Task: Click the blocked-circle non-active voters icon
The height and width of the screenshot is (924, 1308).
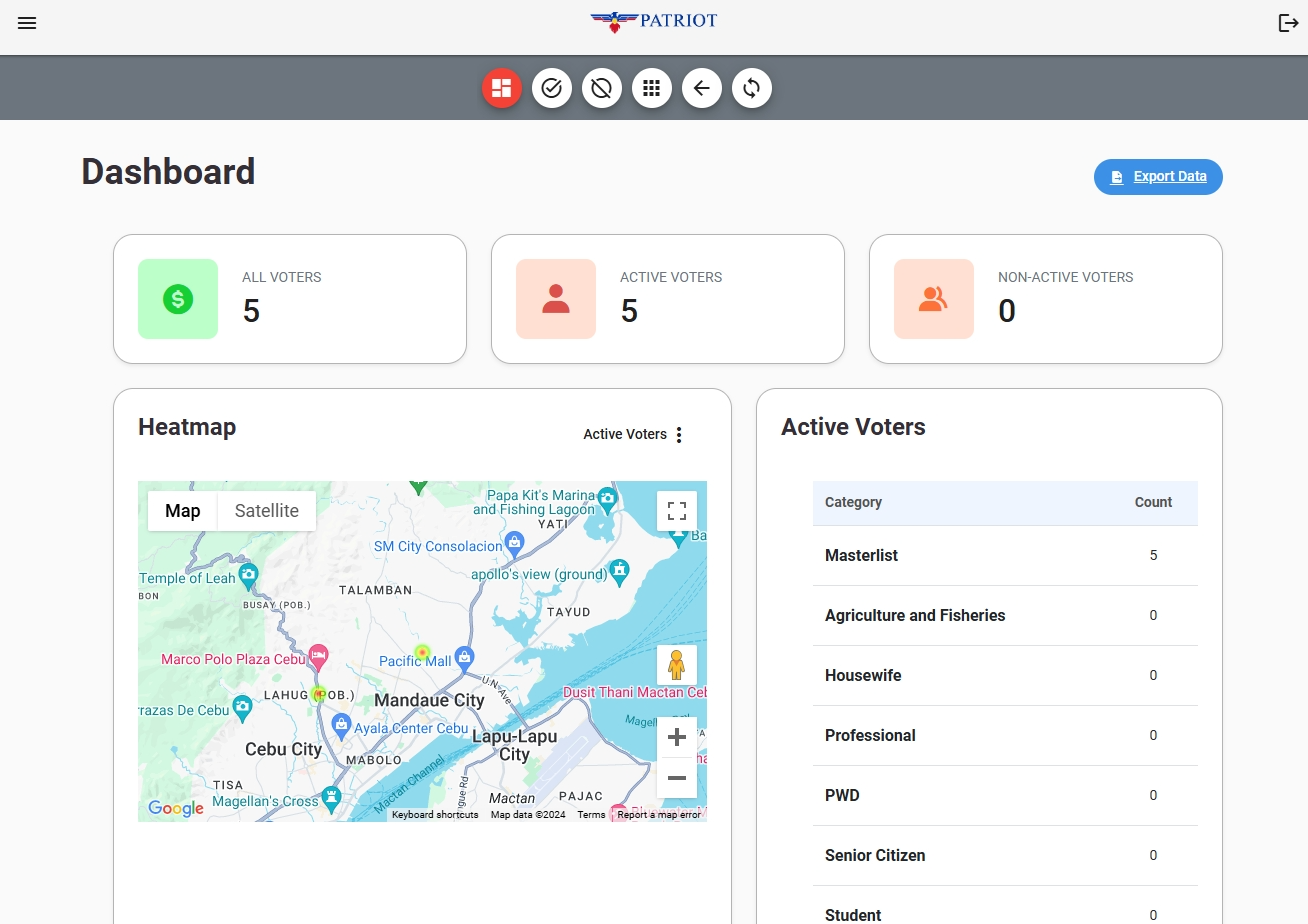Action: [x=601, y=88]
